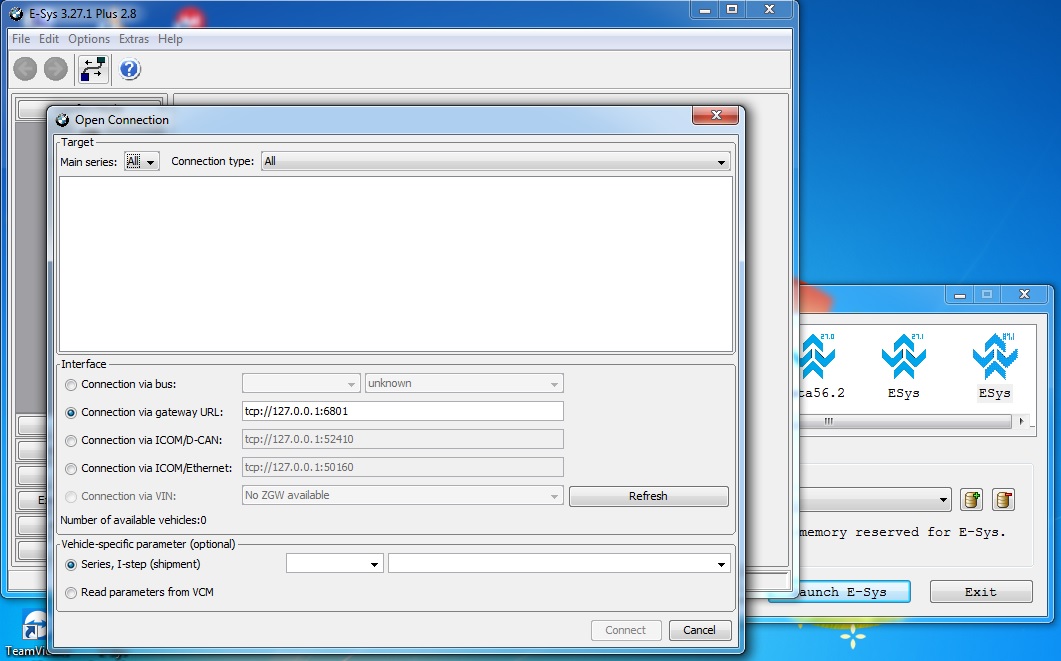Click the launcher scrollbar right arrow
The width and height of the screenshot is (1061, 661).
click(x=1021, y=421)
